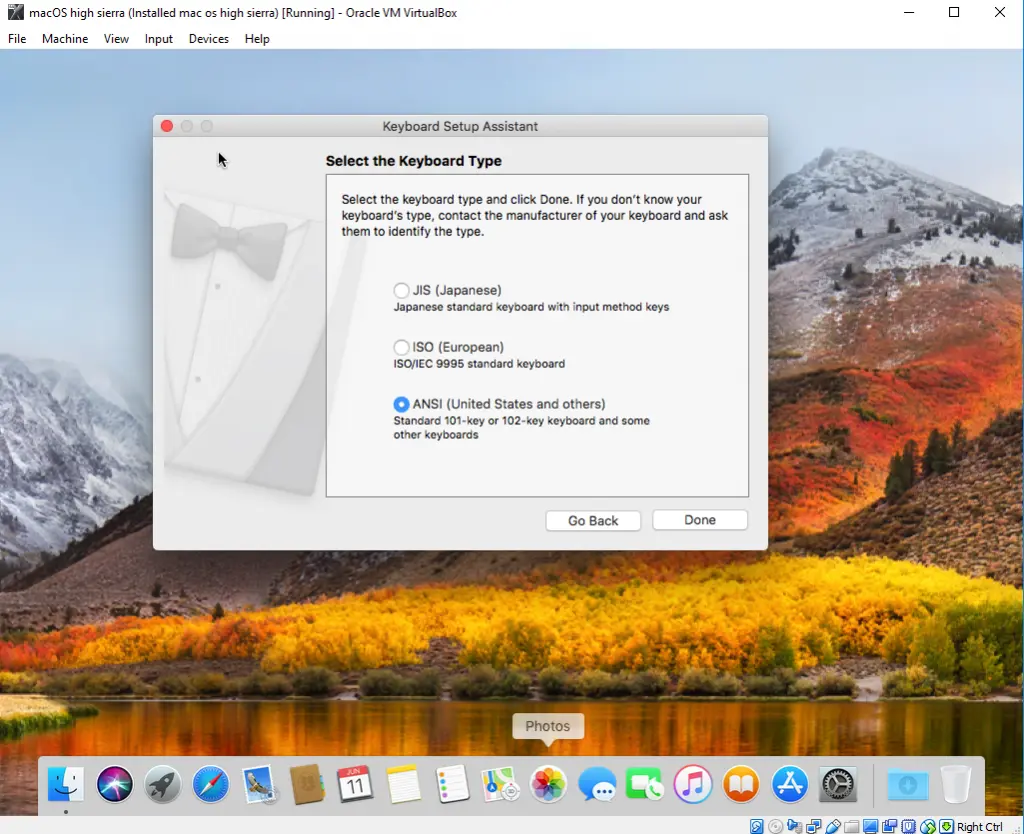Open Contacts book icon in dock

(x=307, y=784)
